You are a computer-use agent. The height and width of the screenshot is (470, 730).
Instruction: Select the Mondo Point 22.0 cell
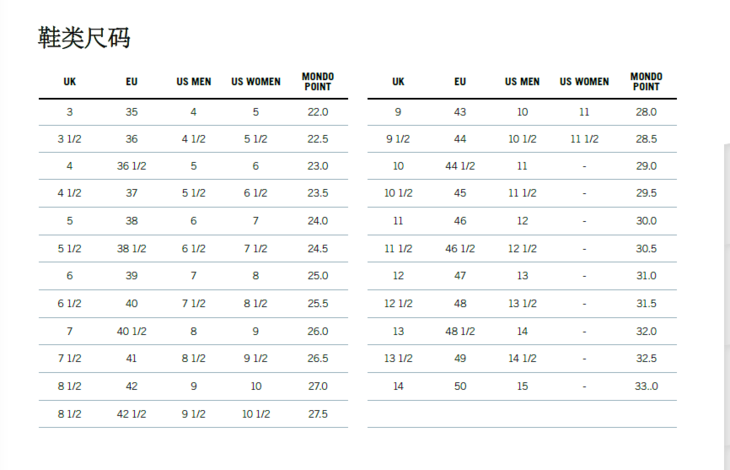(318, 112)
